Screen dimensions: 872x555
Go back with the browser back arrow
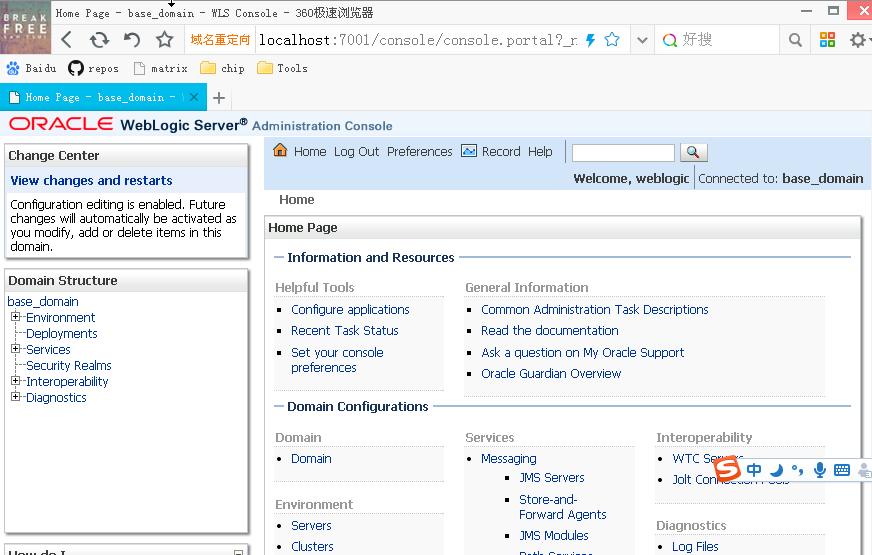point(67,39)
